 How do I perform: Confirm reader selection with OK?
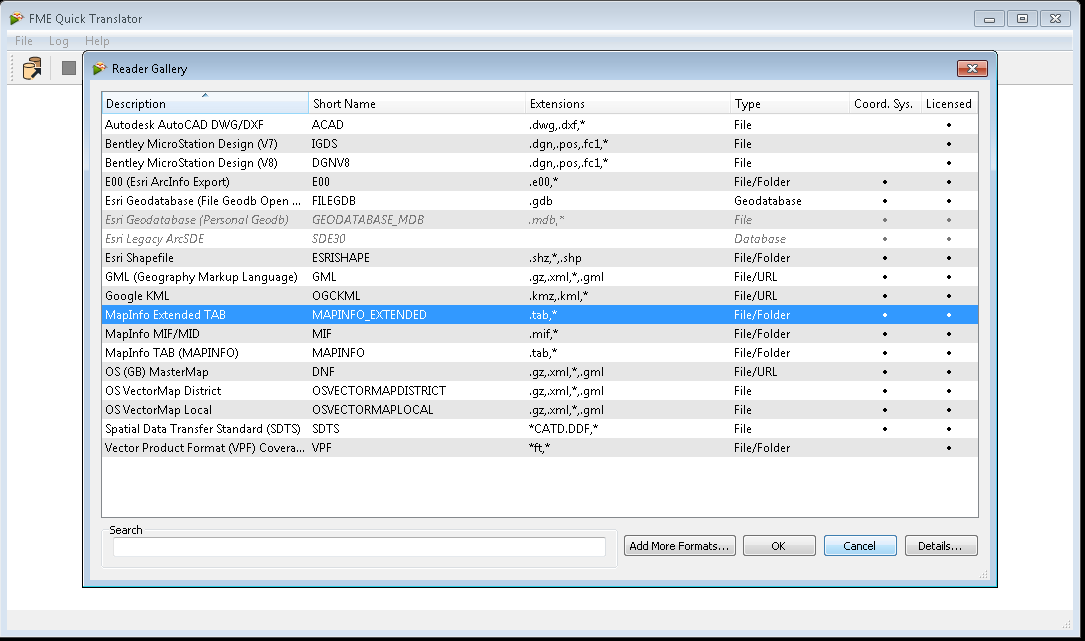tap(778, 545)
